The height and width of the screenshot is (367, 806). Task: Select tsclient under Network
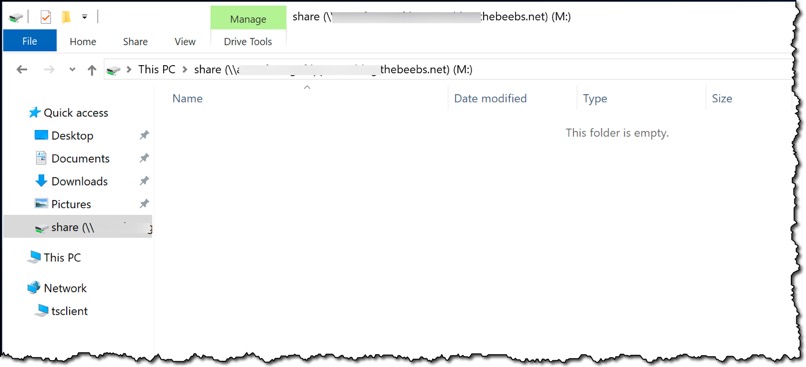[x=69, y=311]
